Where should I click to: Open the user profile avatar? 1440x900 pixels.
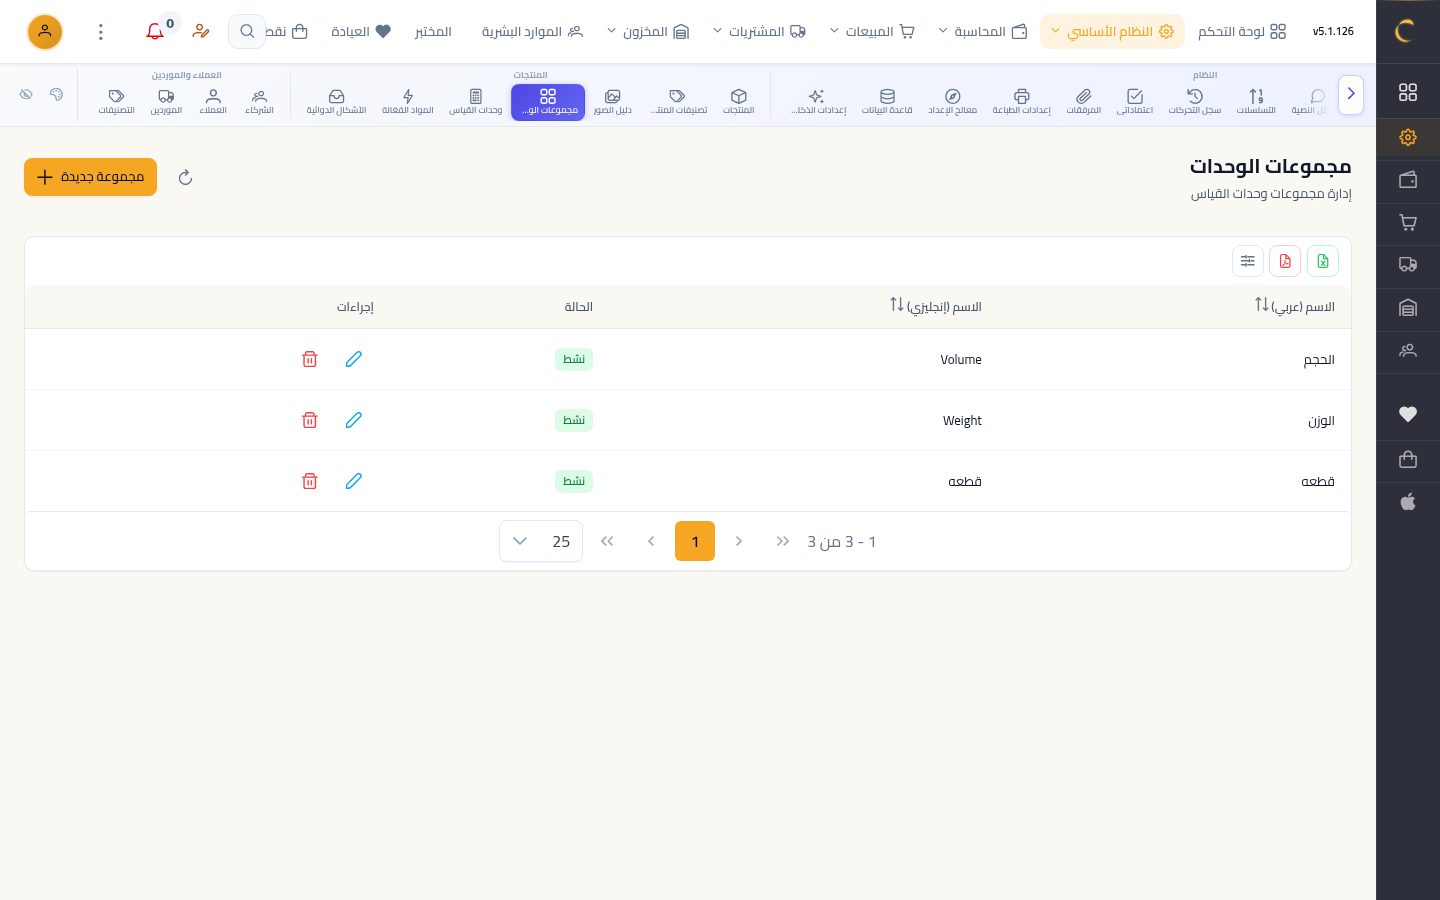click(45, 32)
